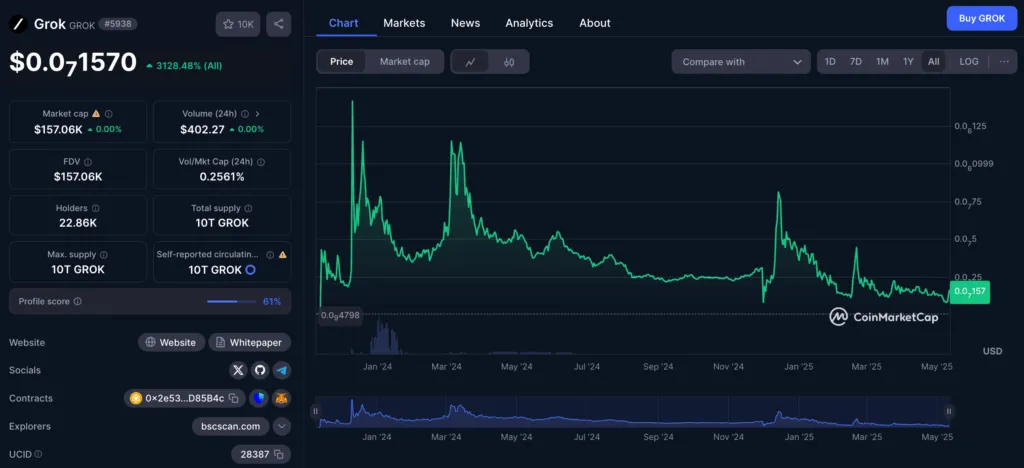Copy the UCID 28387
Viewport: 1024px width, 468px height.
tap(280, 454)
